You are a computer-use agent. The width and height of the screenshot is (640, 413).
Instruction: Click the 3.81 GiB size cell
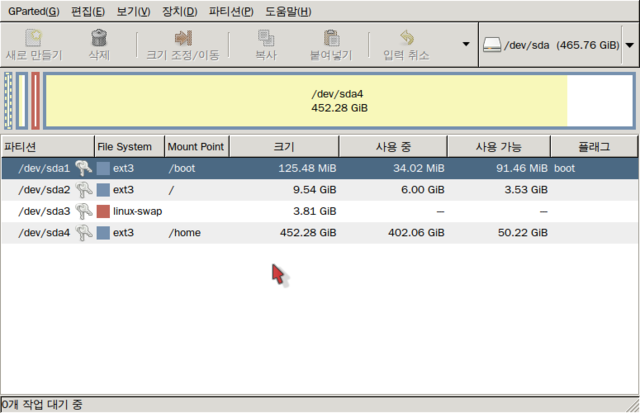click(x=315, y=211)
